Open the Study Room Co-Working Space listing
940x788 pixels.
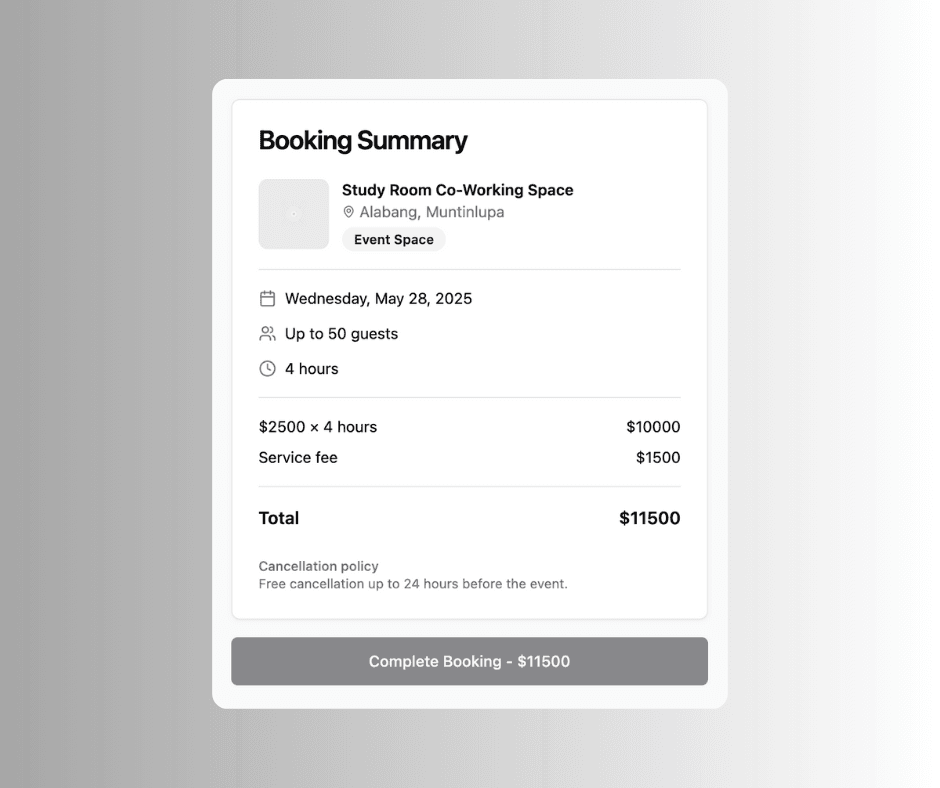[458, 189]
